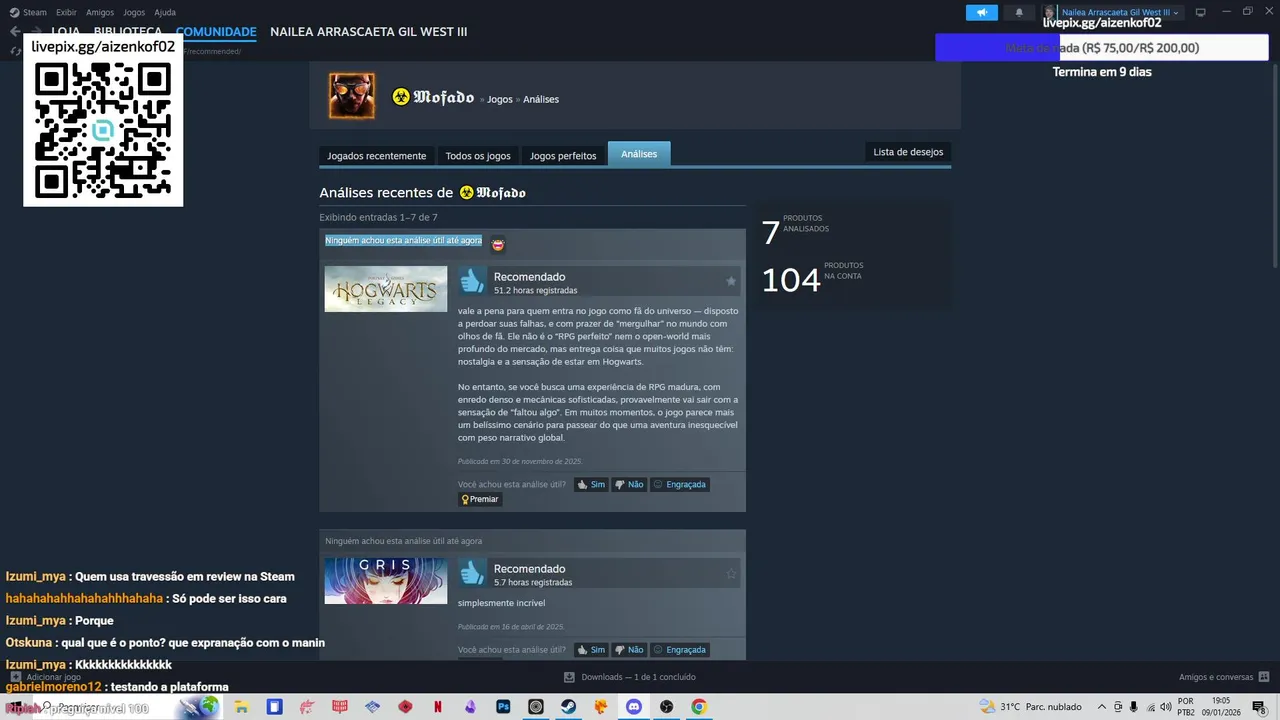Click the volume speaker icon in the tray
Screen dimensions: 1280x720
coord(1165,707)
